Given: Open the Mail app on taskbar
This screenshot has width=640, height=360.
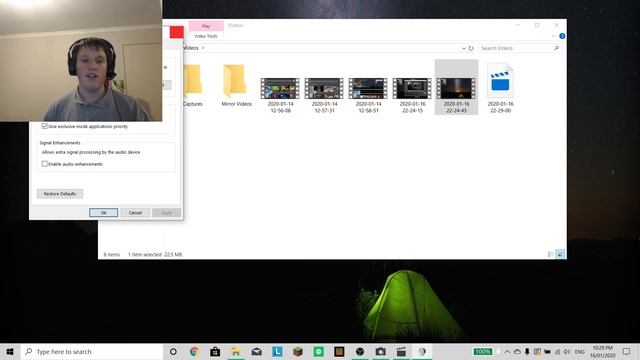Looking at the screenshot, I should click(256, 351).
